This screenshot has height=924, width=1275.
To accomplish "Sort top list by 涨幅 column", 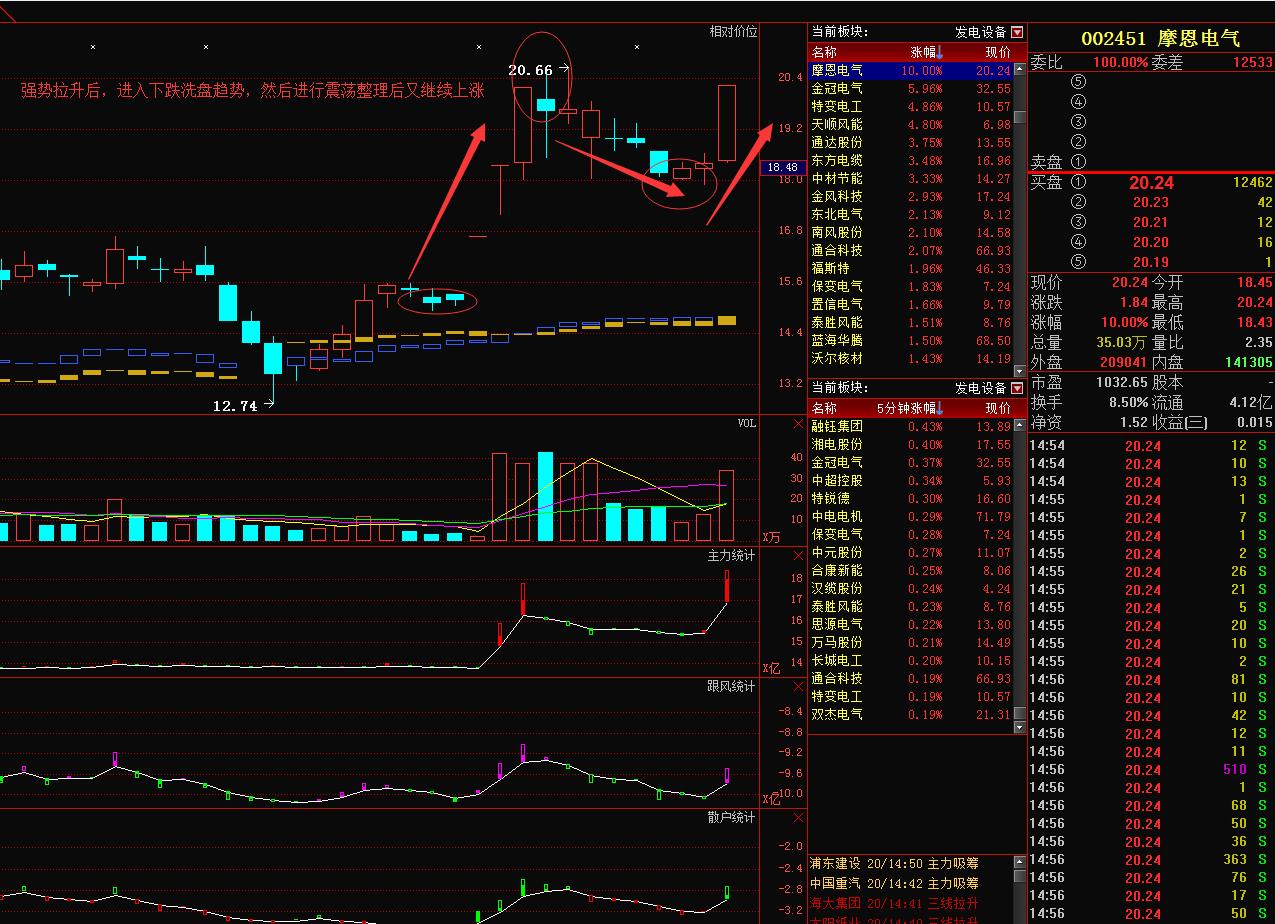I will tap(925, 52).
